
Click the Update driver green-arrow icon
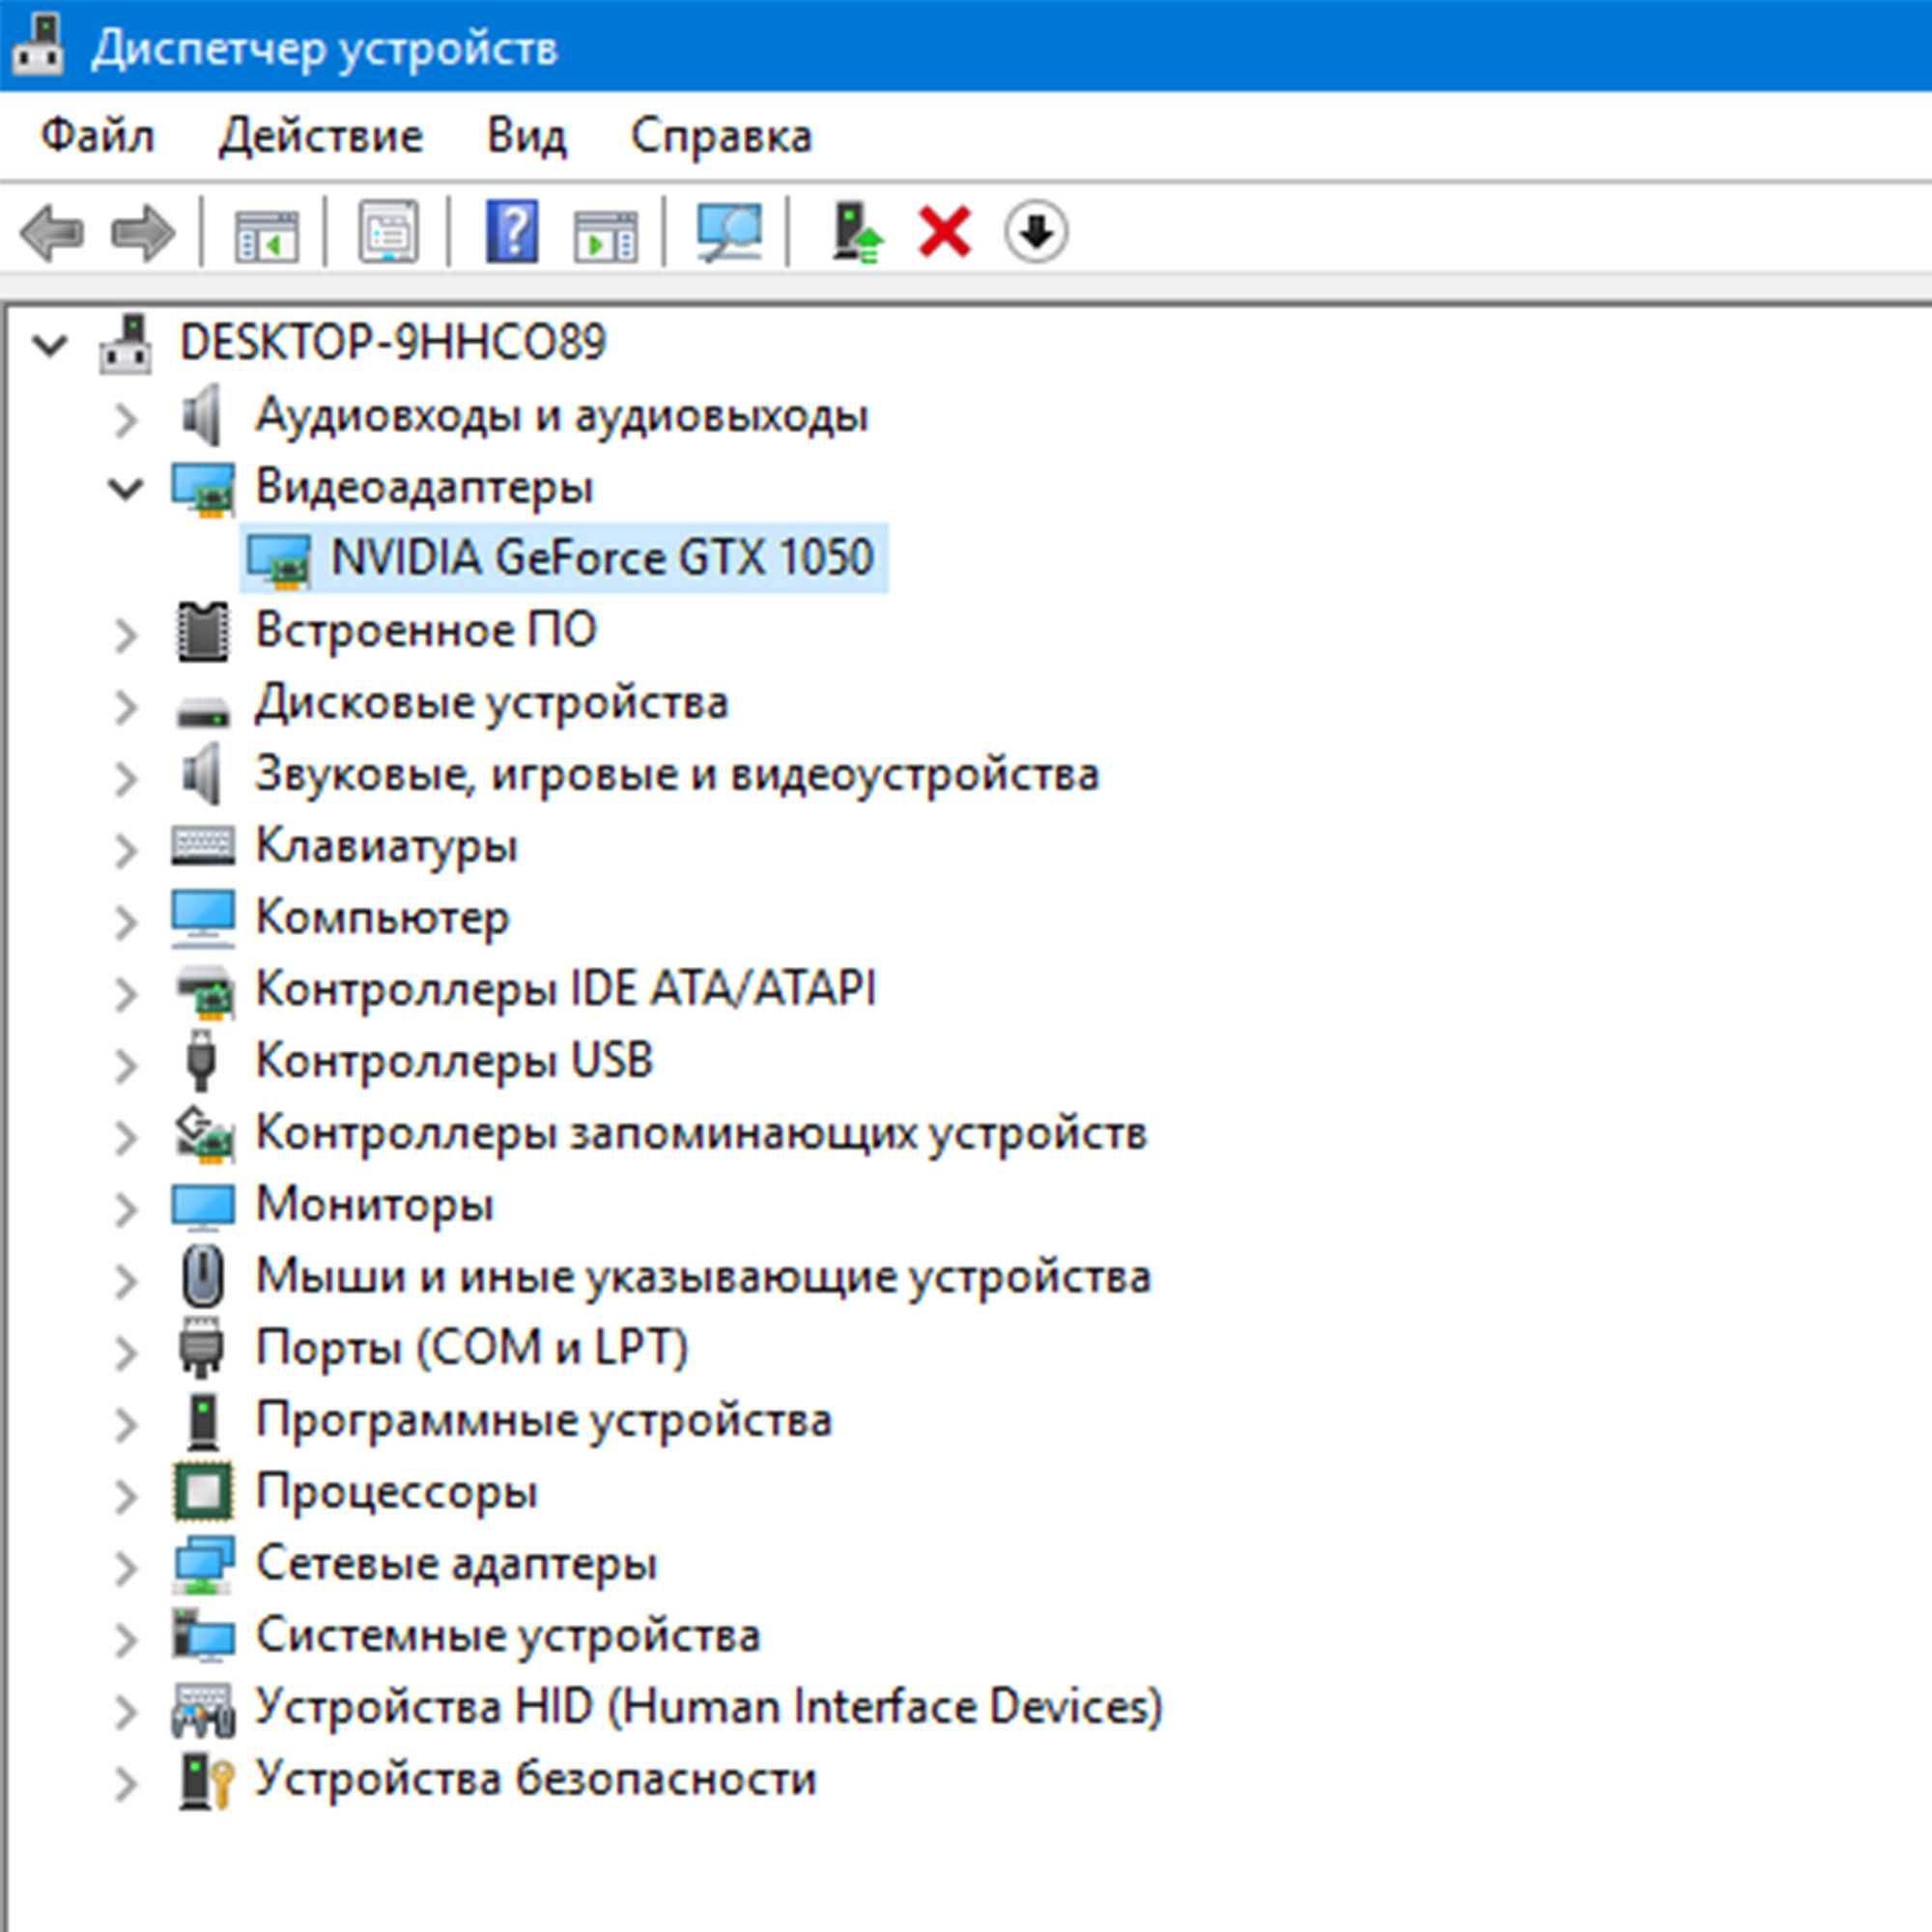pos(856,232)
